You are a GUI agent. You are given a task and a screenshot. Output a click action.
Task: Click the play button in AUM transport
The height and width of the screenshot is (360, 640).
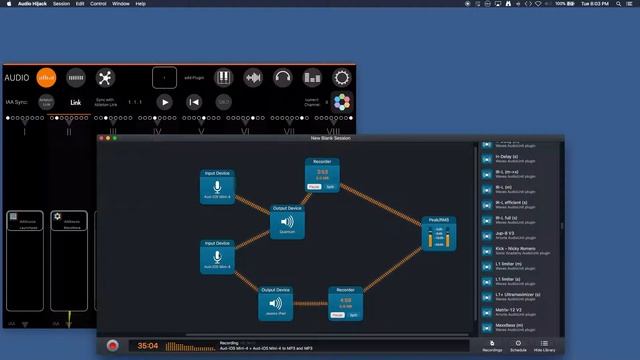tap(164, 102)
